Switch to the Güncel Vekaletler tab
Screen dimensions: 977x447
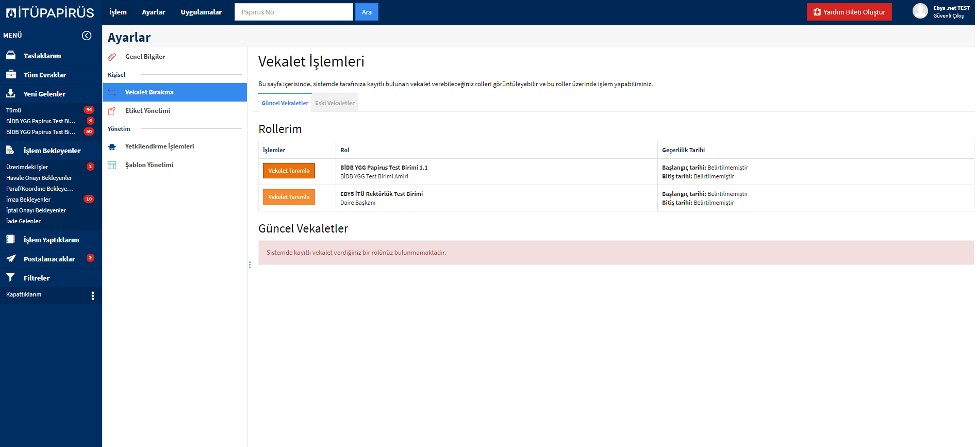285,103
